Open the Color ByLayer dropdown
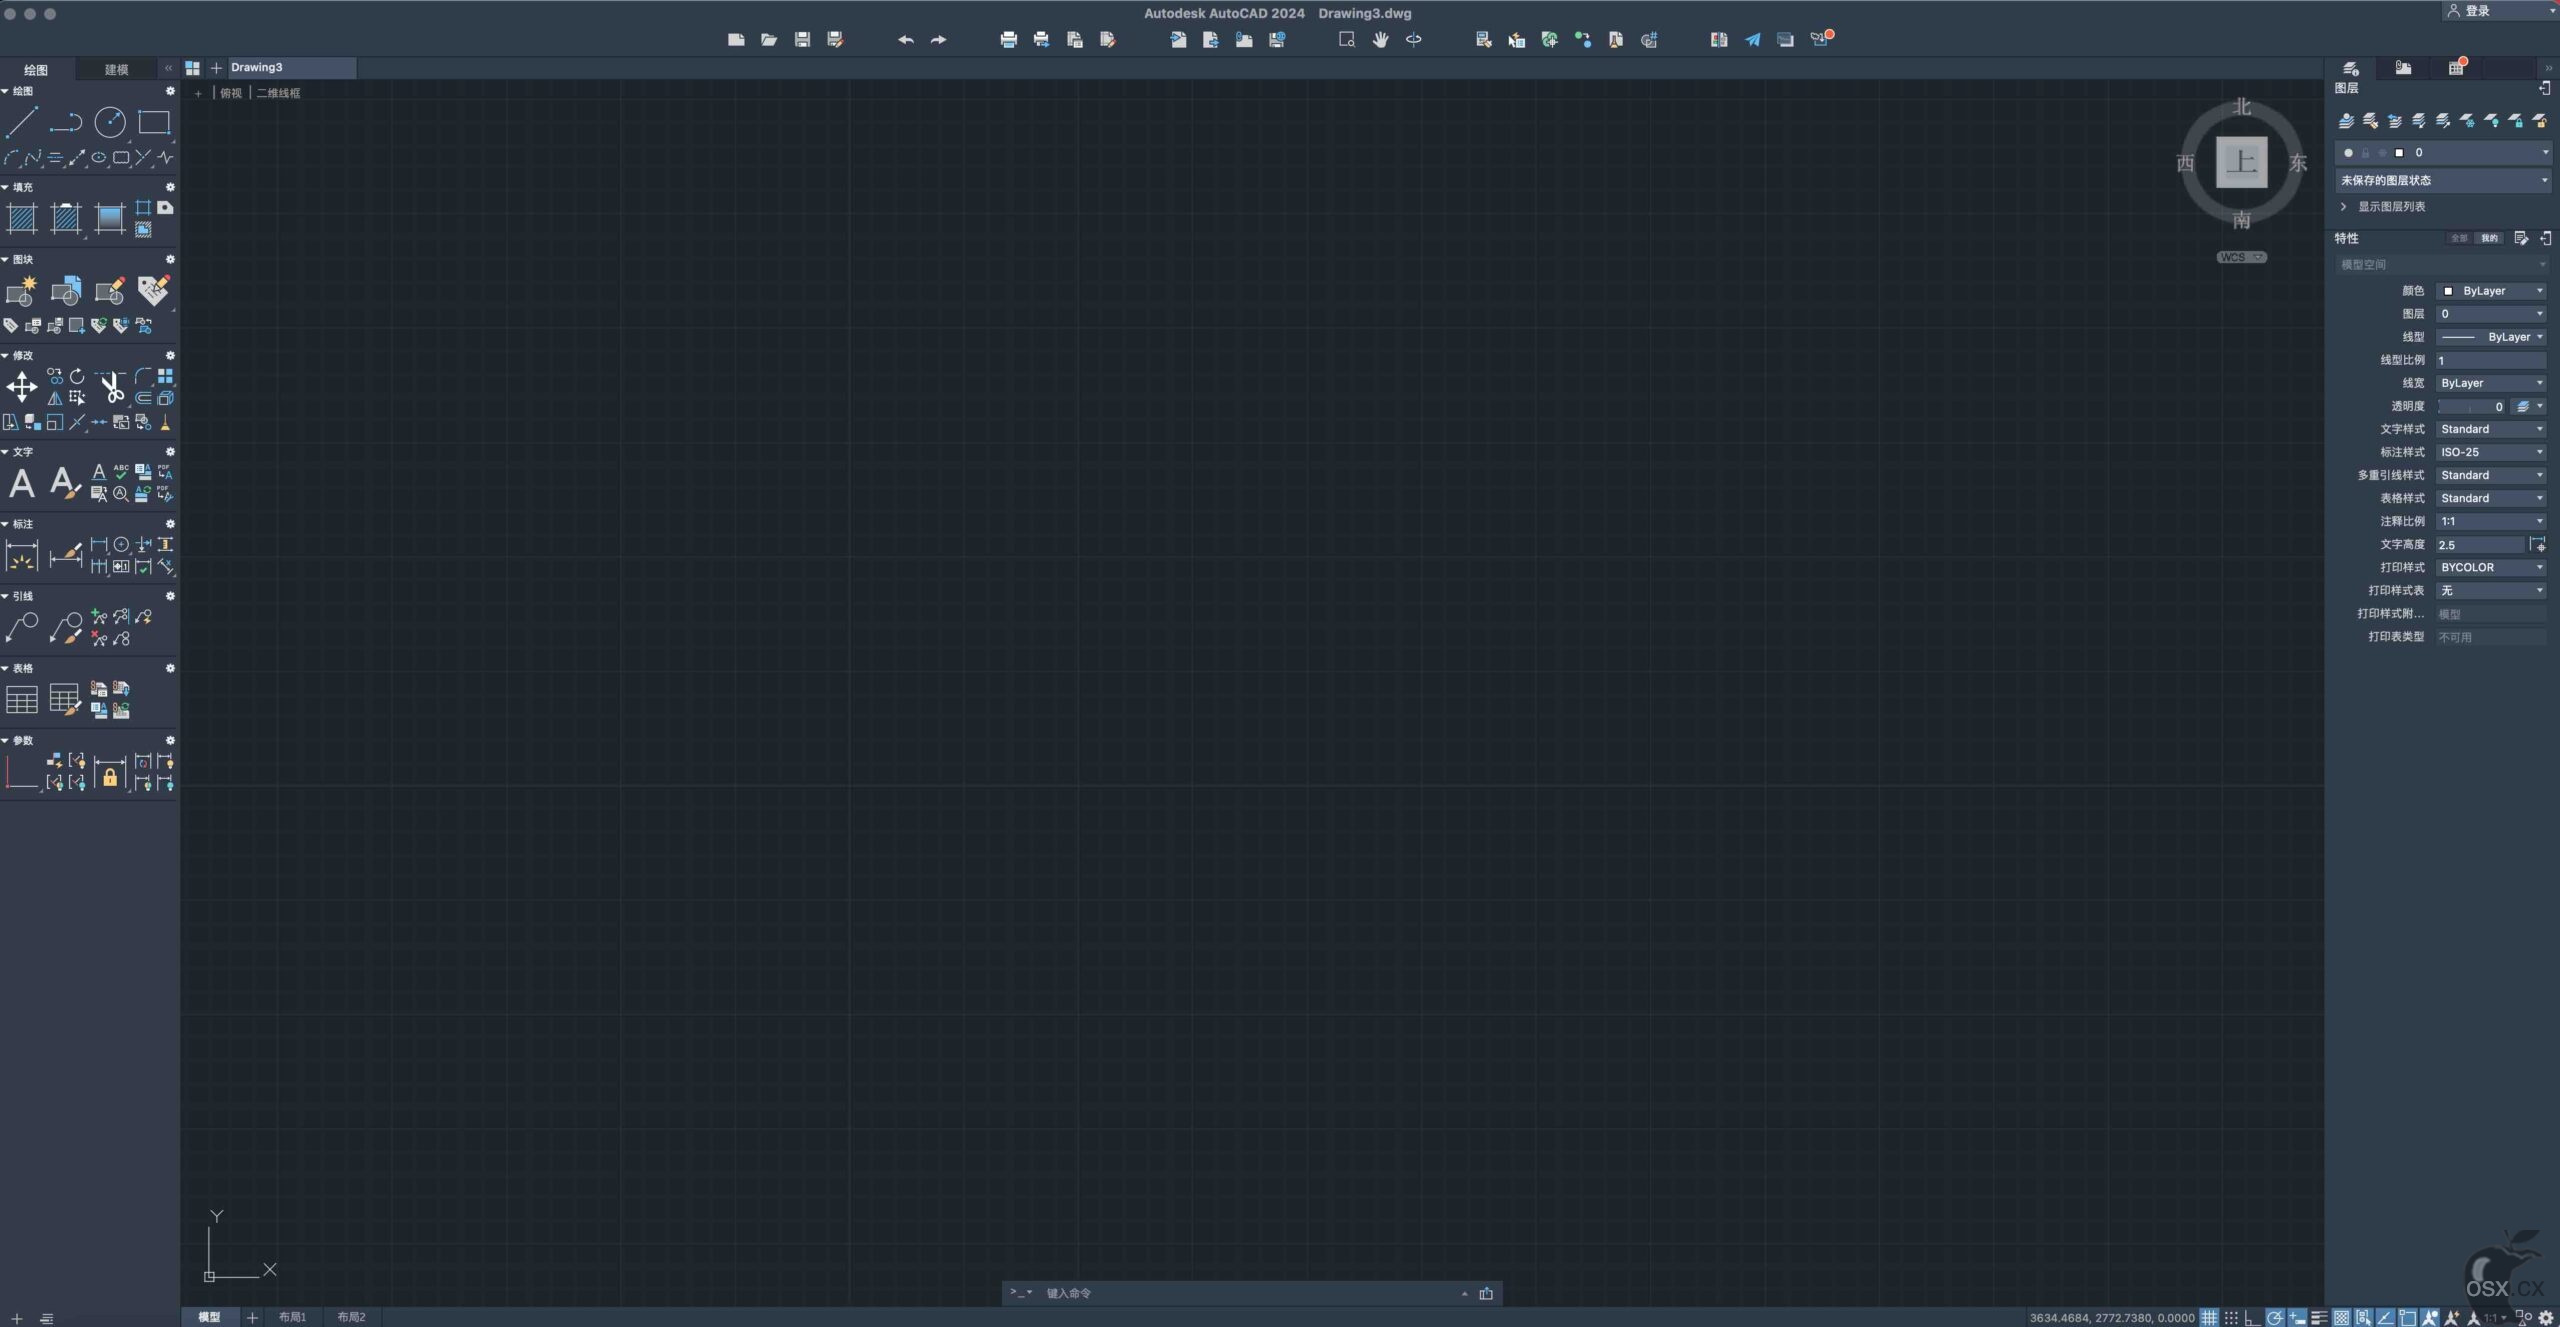This screenshot has height=1327, width=2560. pos(2491,291)
